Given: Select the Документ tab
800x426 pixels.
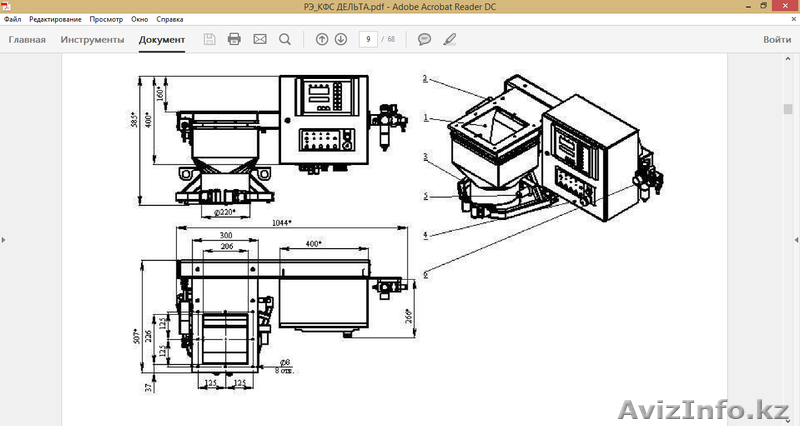Looking at the screenshot, I should [x=162, y=40].
